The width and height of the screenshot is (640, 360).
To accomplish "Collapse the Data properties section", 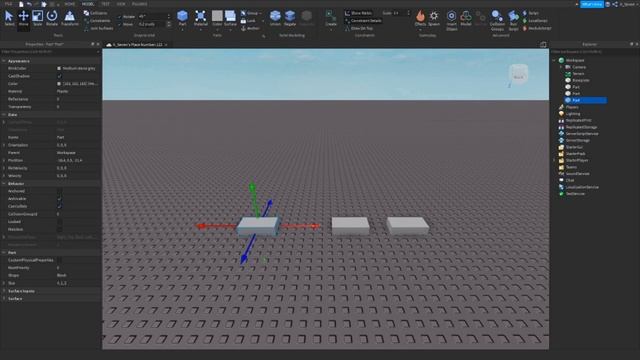I will [x=4, y=115].
